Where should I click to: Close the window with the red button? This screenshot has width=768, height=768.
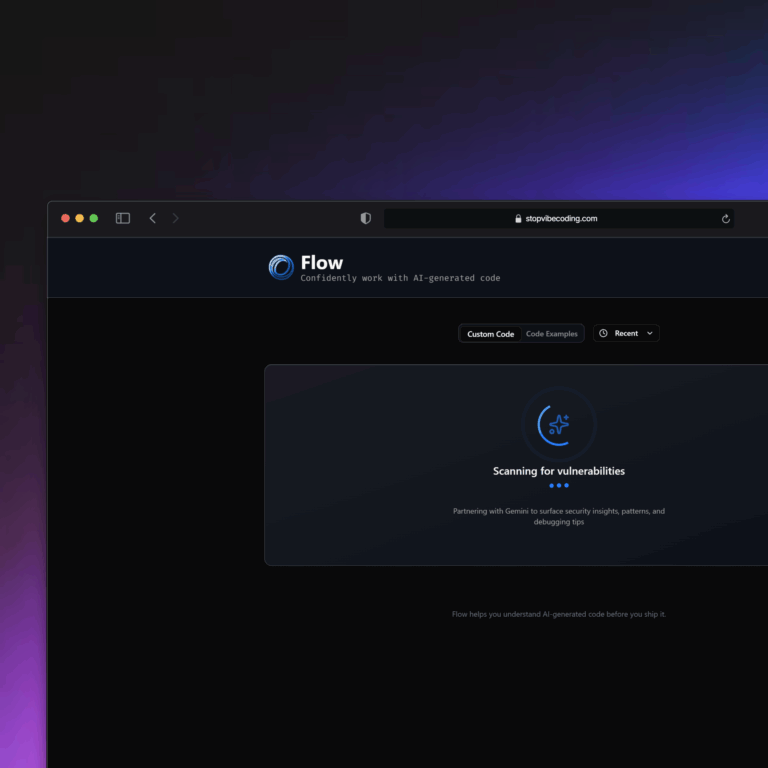coord(66,218)
